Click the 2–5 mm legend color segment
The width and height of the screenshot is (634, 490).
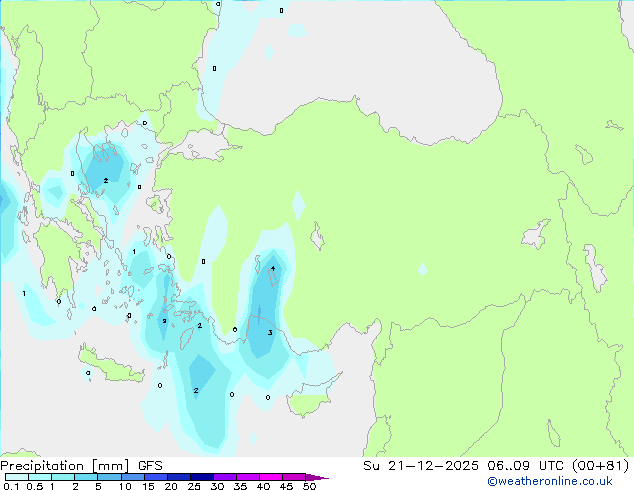pyautogui.click(x=86, y=477)
